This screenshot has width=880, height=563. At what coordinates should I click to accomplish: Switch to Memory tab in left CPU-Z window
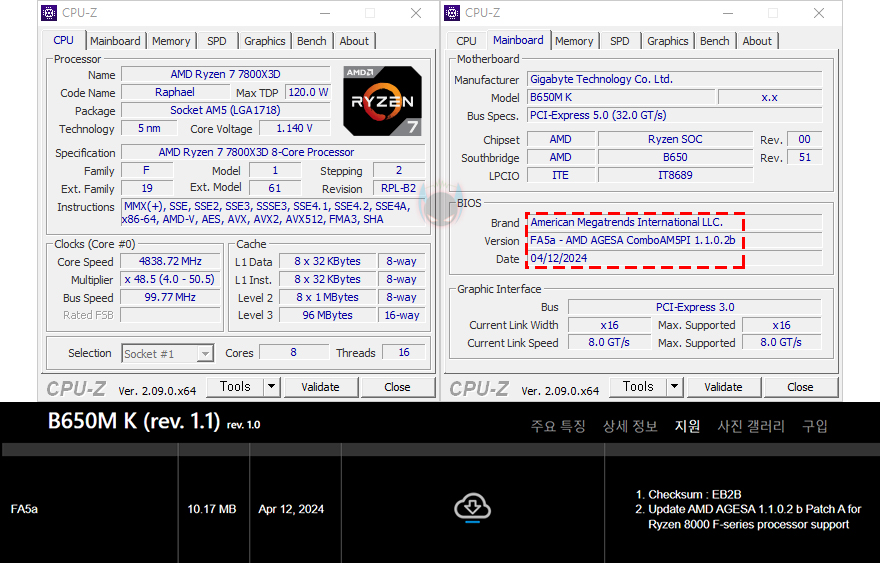click(171, 41)
